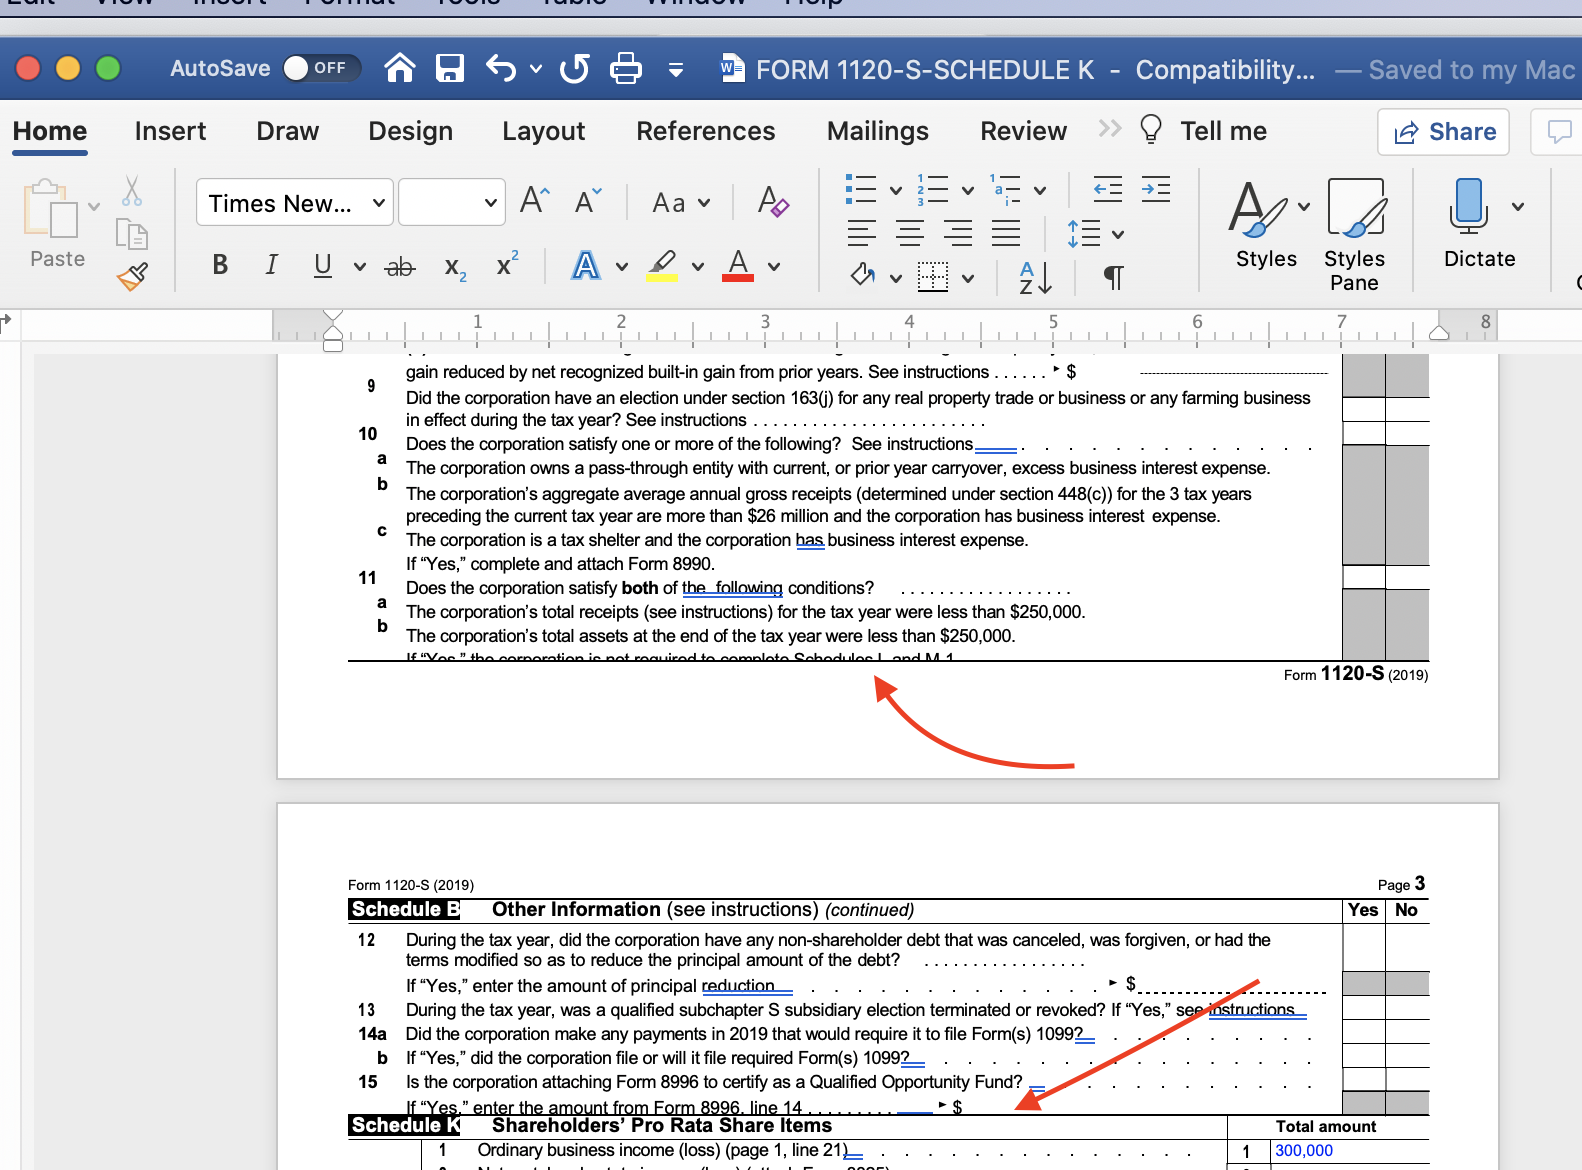Apply bulleted list formatting
The height and width of the screenshot is (1170, 1582).
point(861,189)
